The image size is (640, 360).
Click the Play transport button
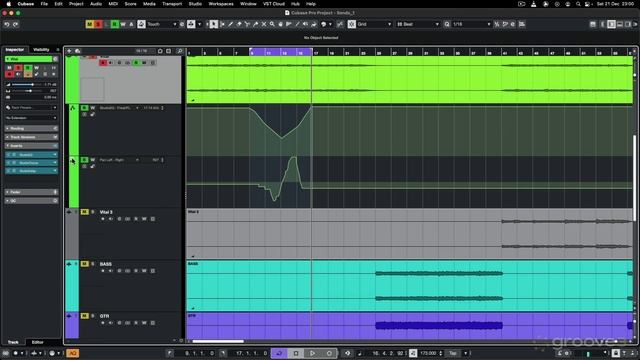coord(312,353)
